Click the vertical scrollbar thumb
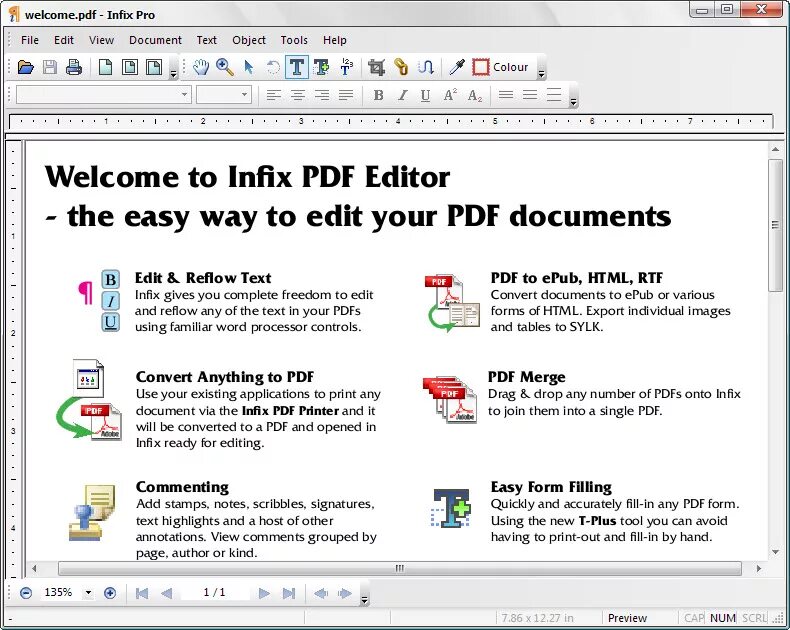 point(775,225)
